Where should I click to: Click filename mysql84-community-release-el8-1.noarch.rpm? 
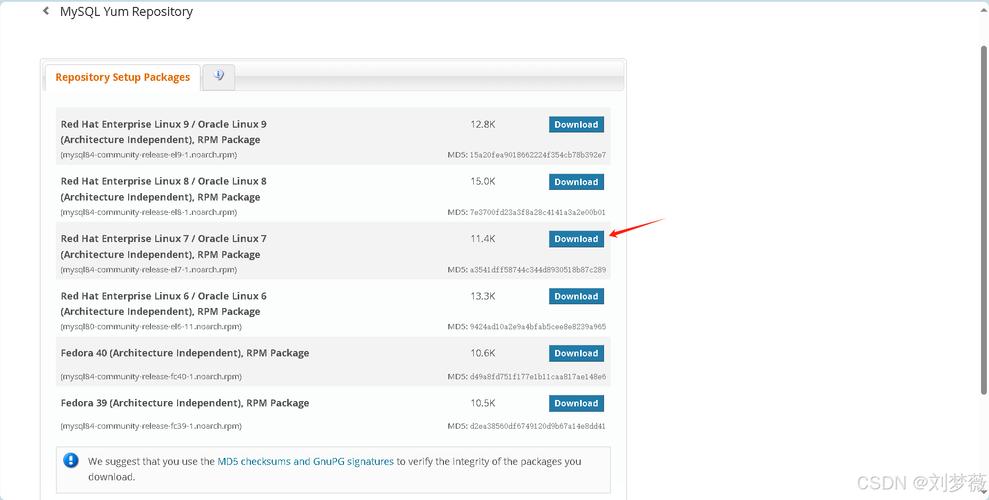(149, 212)
